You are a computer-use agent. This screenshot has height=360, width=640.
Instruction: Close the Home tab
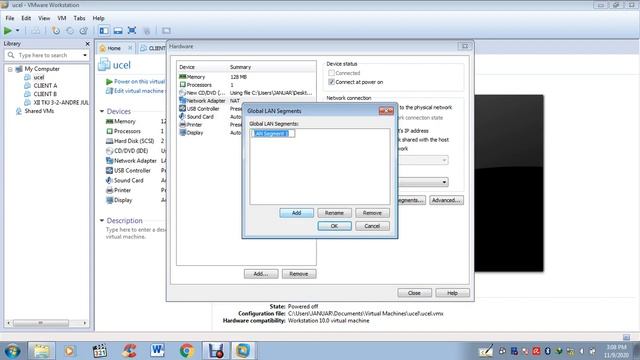pyautogui.click(x=130, y=48)
